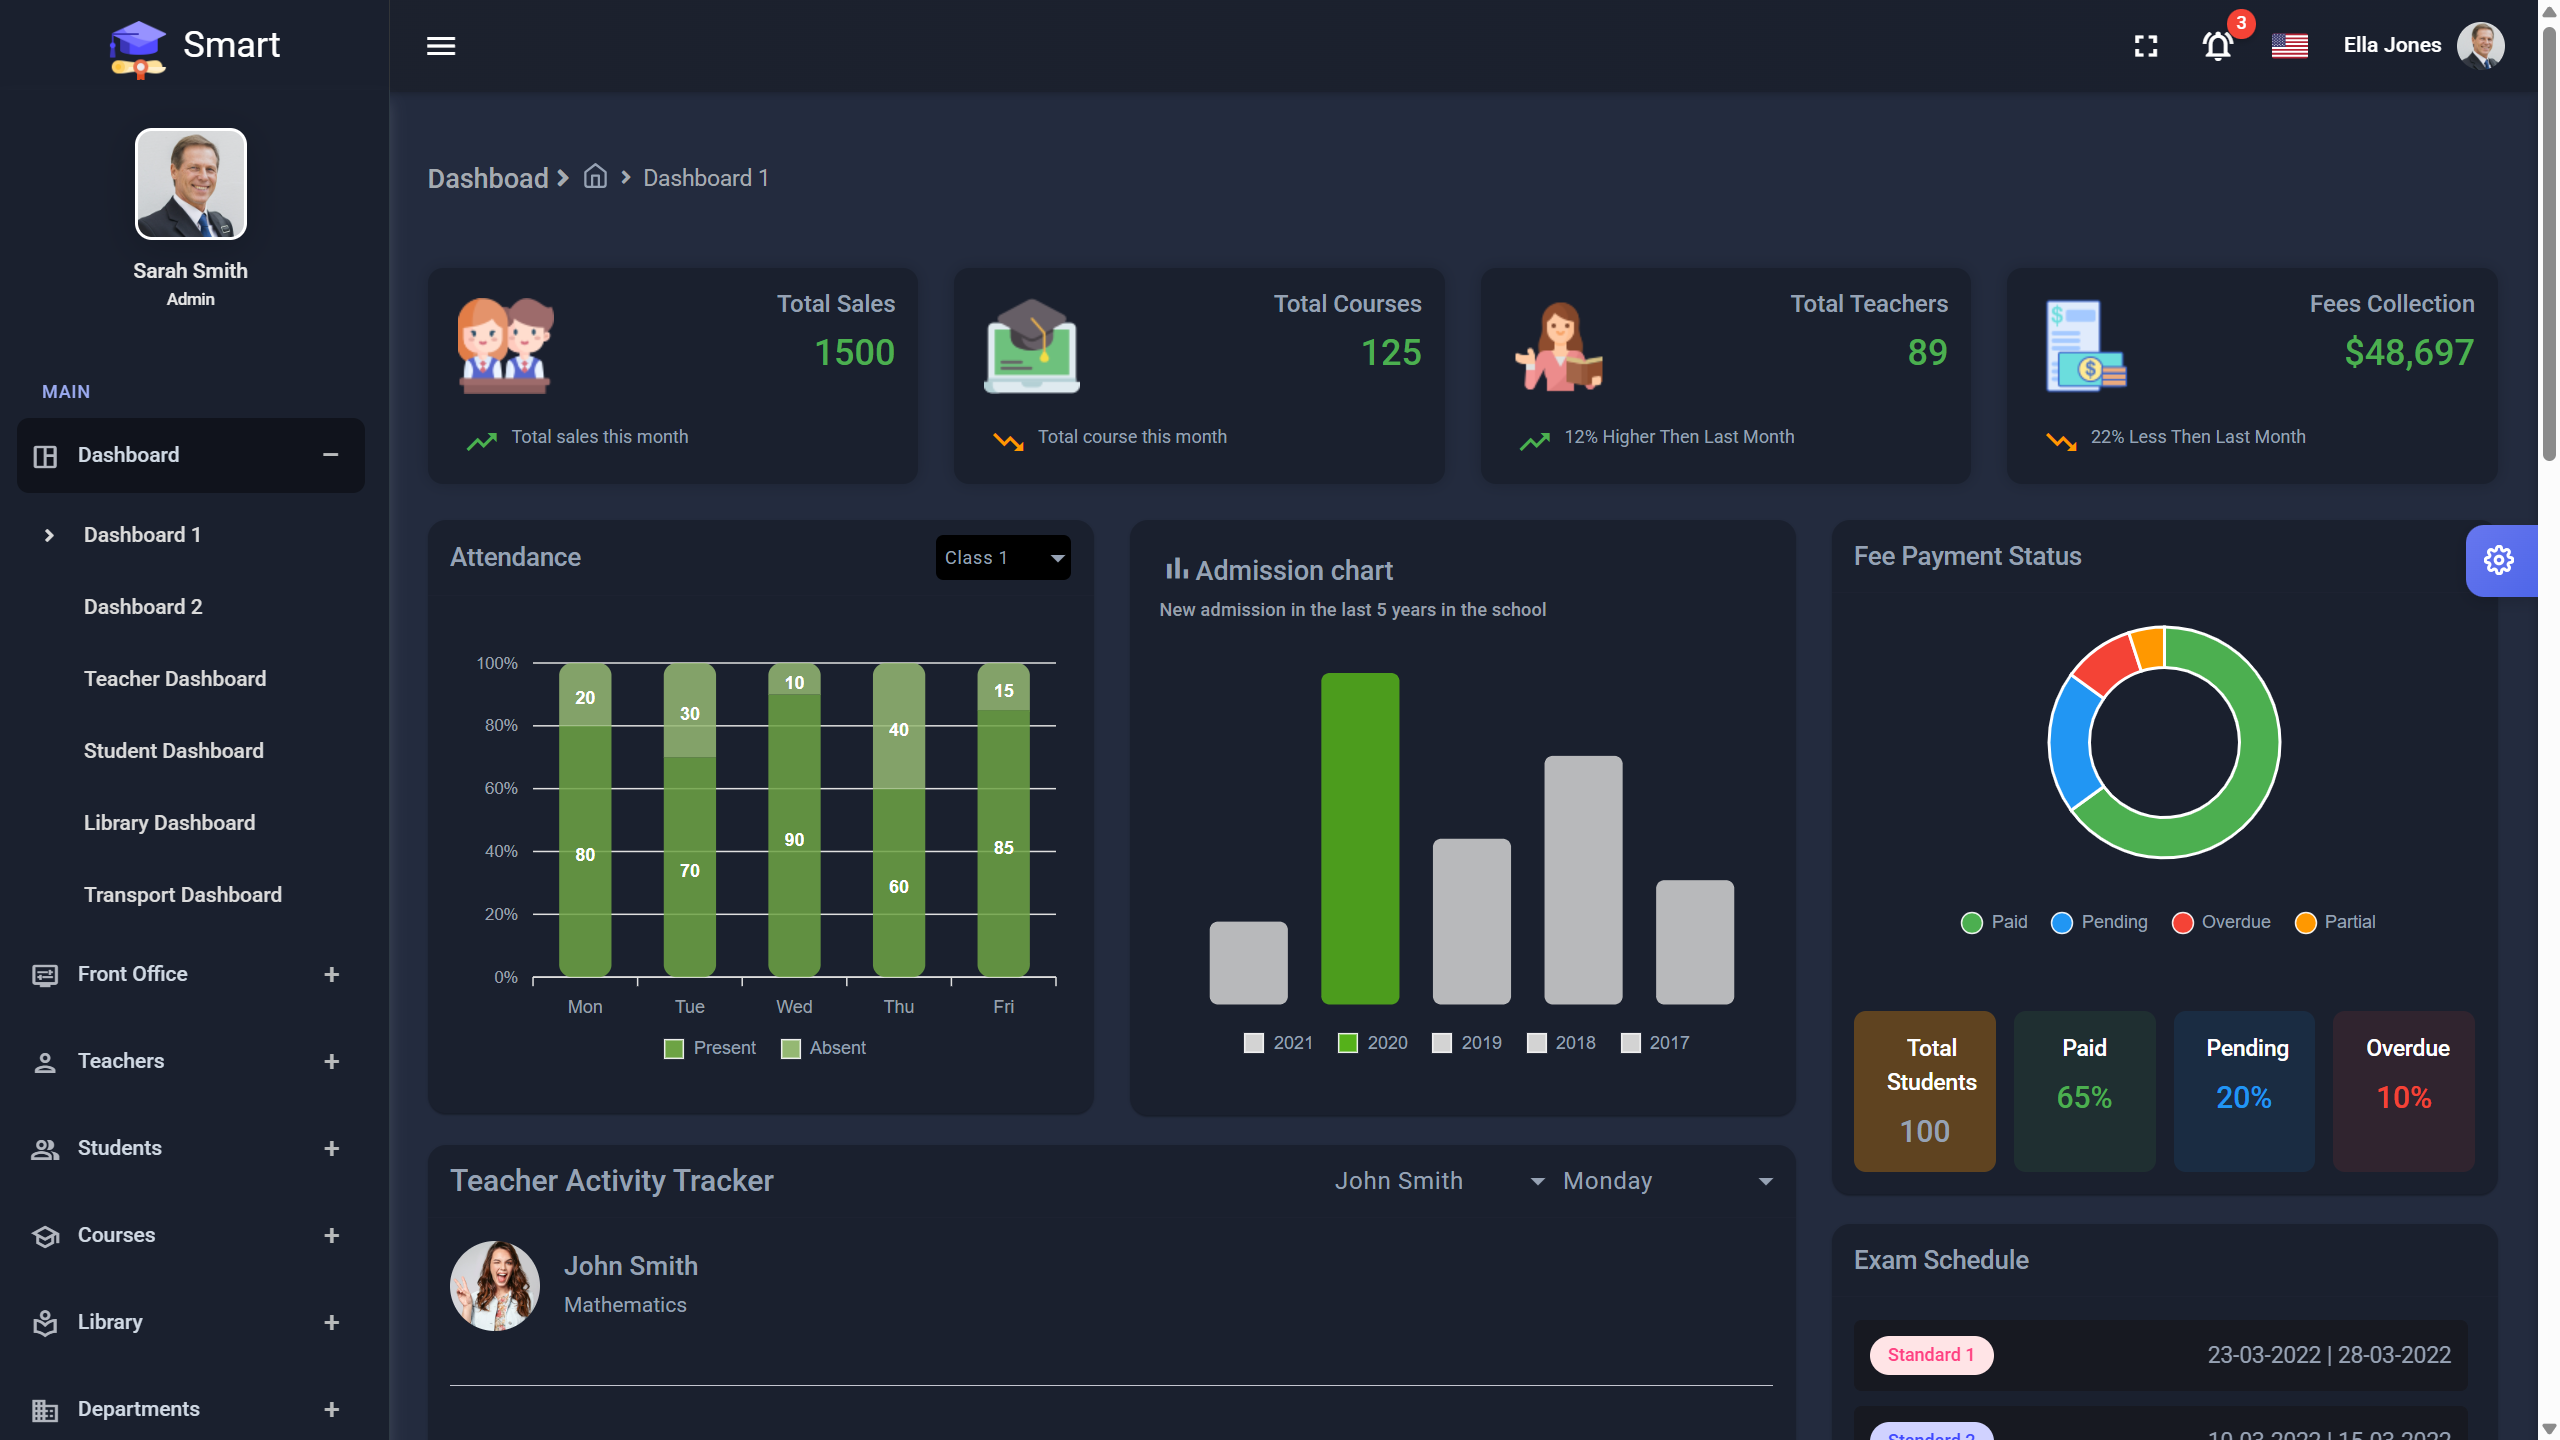The image size is (2560, 1440).
Task: Click the hamburger menu icon
Action: point(441,46)
